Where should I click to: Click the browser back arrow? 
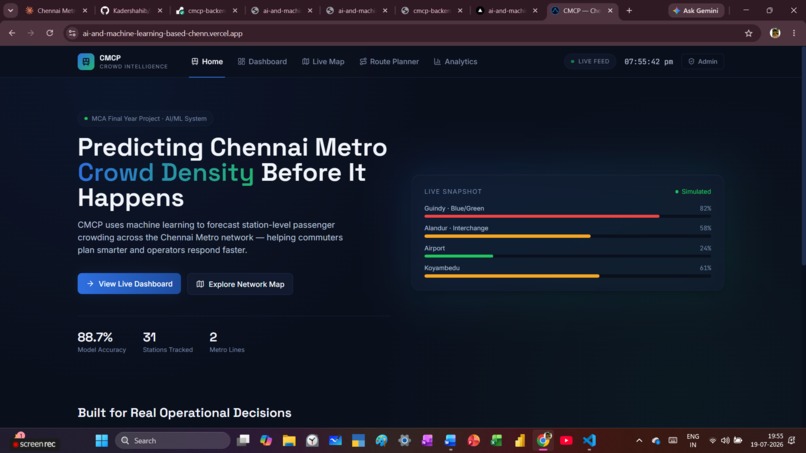[12, 33]
